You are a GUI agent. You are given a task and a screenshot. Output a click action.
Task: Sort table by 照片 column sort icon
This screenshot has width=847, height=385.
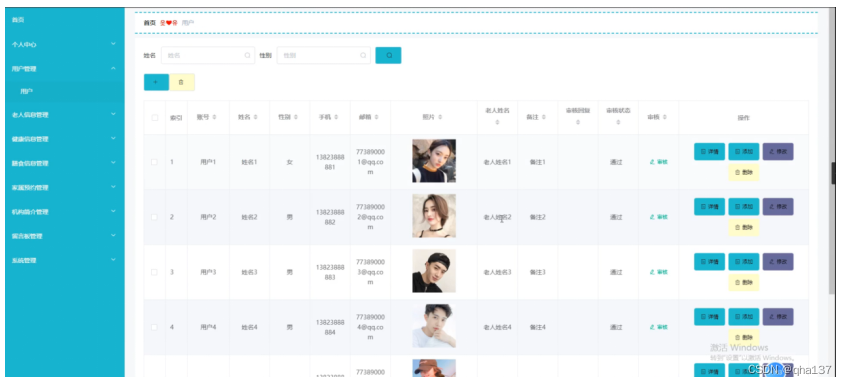440,117
